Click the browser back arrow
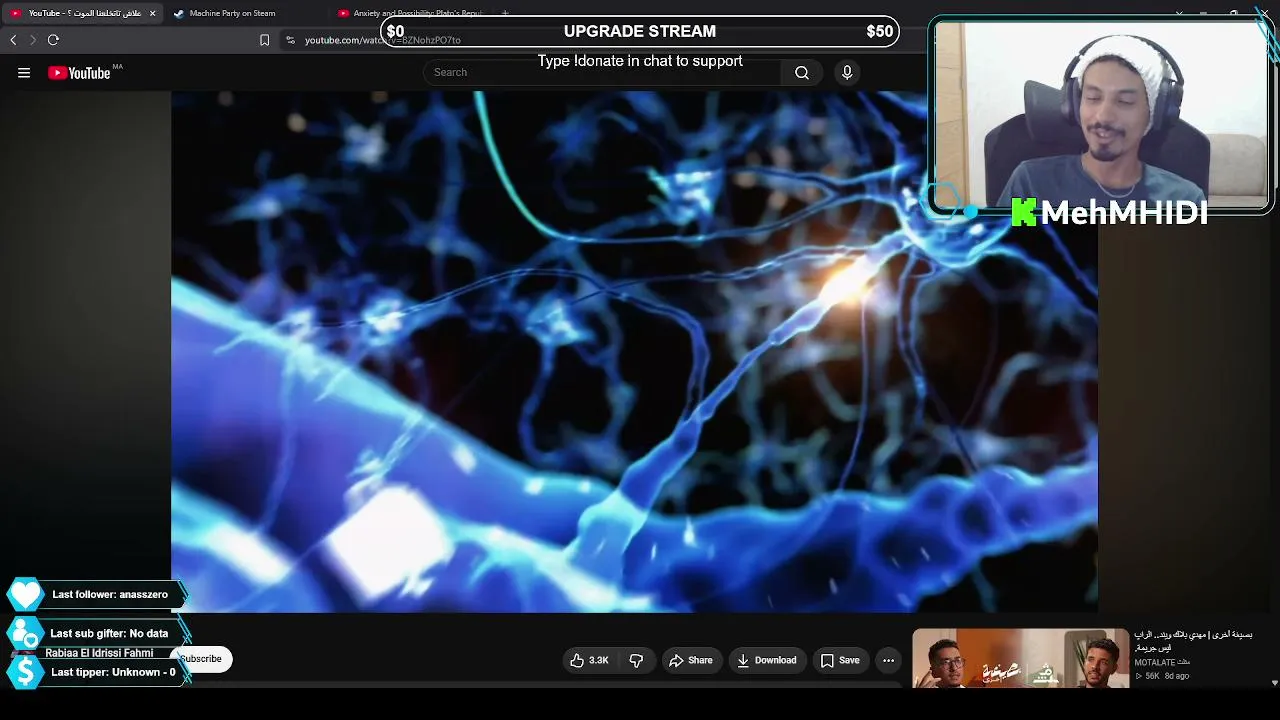Image resolution: width=1280 pixels, height=720 pixels. pos(13,40)
